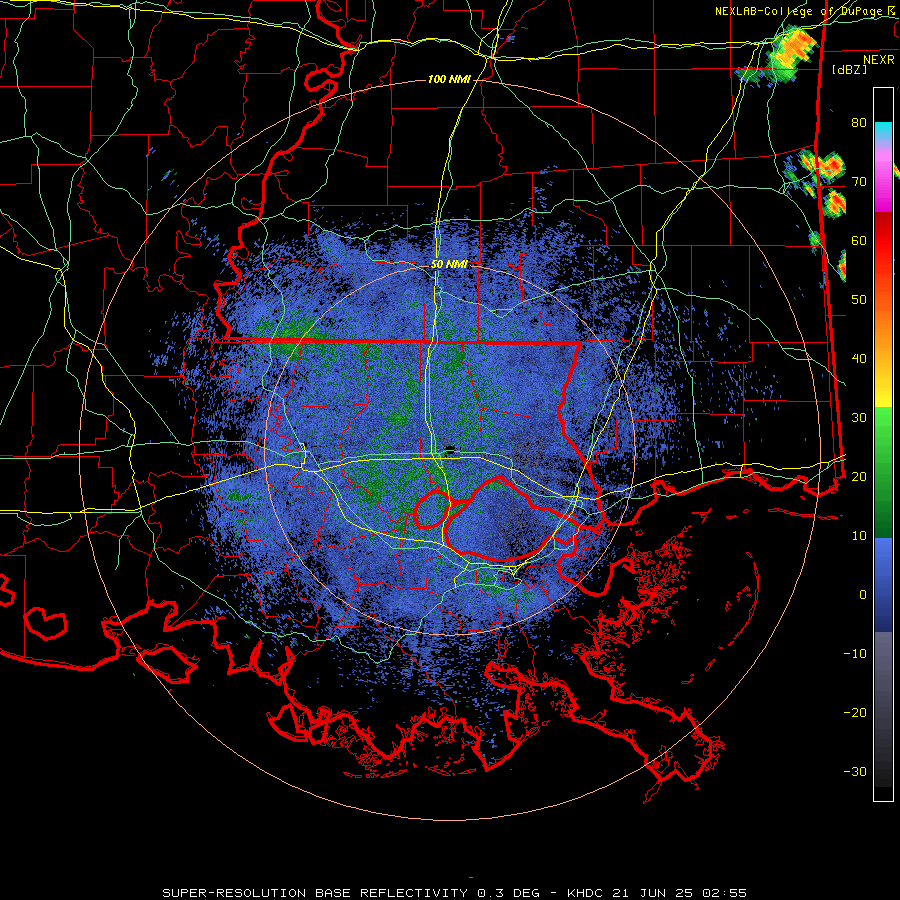Pick the light blue color bar segment

click(x=883, y=557)
